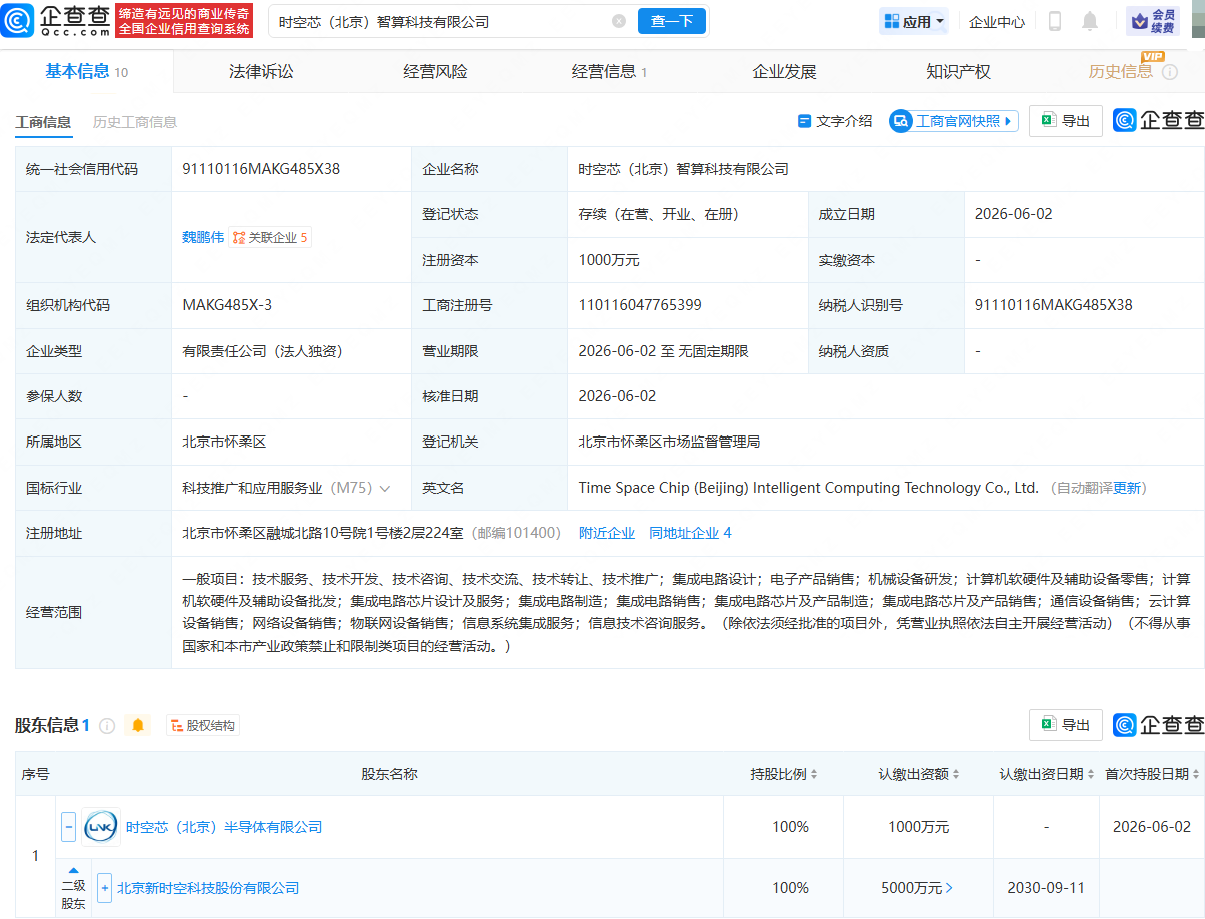Image resolution: width=1205 pixels, height=919 pixels.
Task: Select the 工商信息 sub-tab
Action: click(43, 122)
